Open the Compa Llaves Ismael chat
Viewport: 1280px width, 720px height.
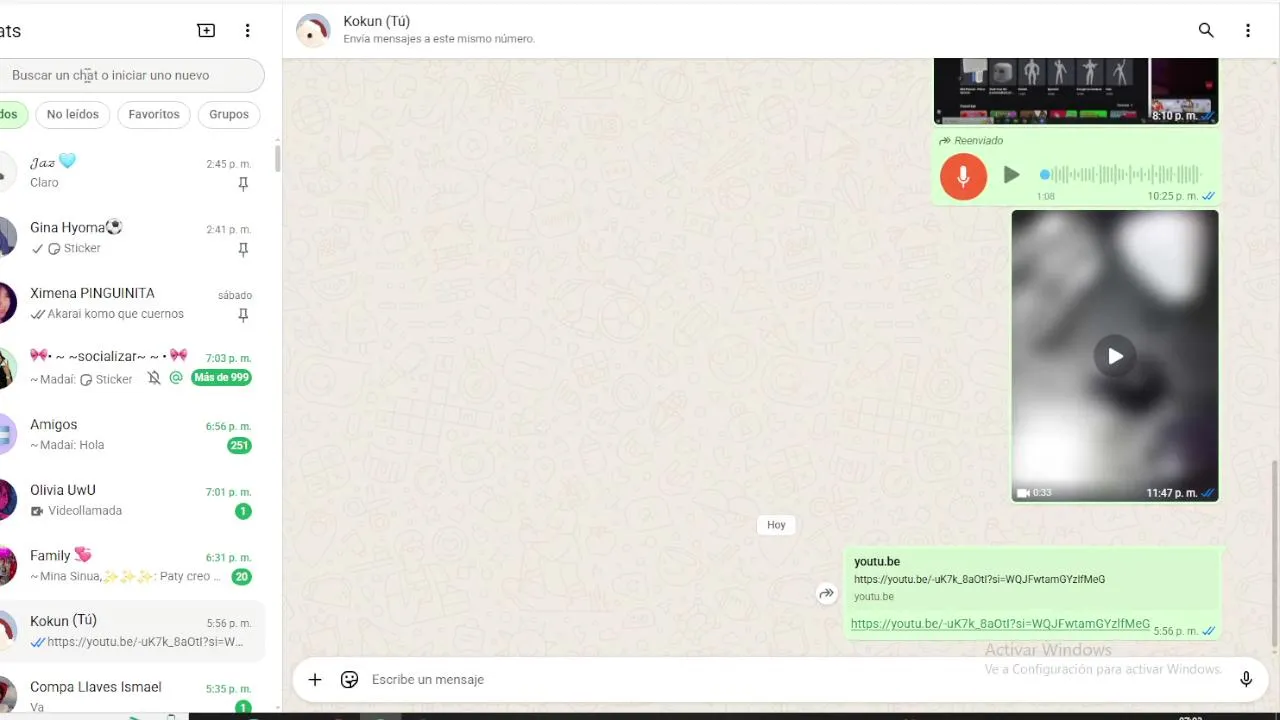133,695
